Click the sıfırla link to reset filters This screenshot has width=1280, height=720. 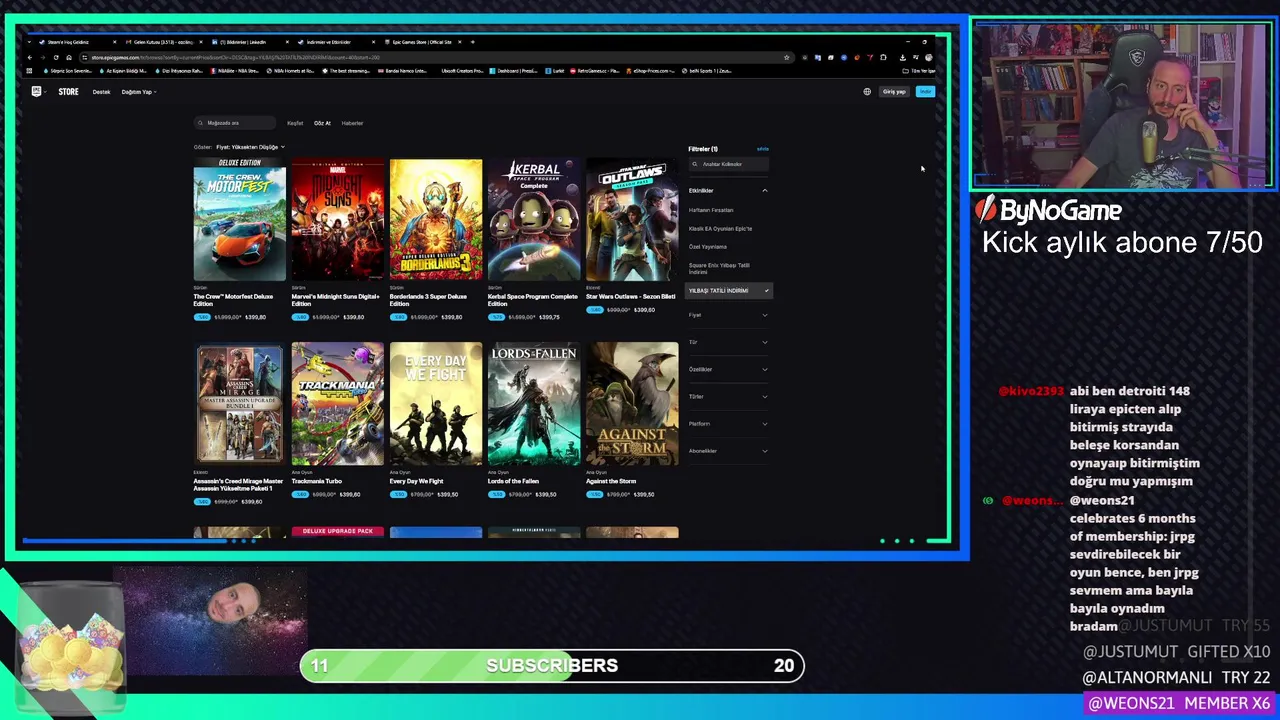[x=763, y=149]
